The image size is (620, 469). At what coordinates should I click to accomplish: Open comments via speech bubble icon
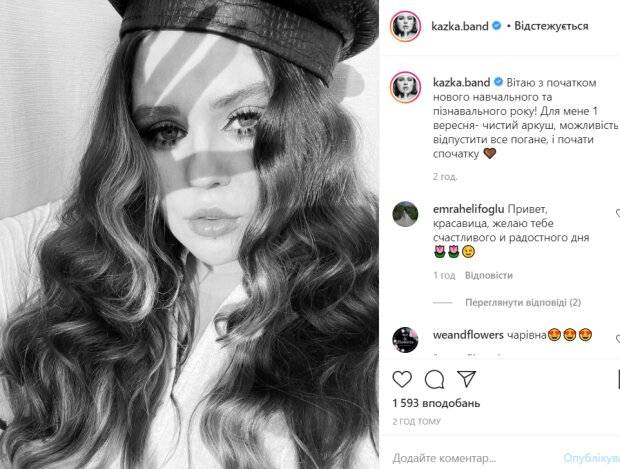[434, 380]
